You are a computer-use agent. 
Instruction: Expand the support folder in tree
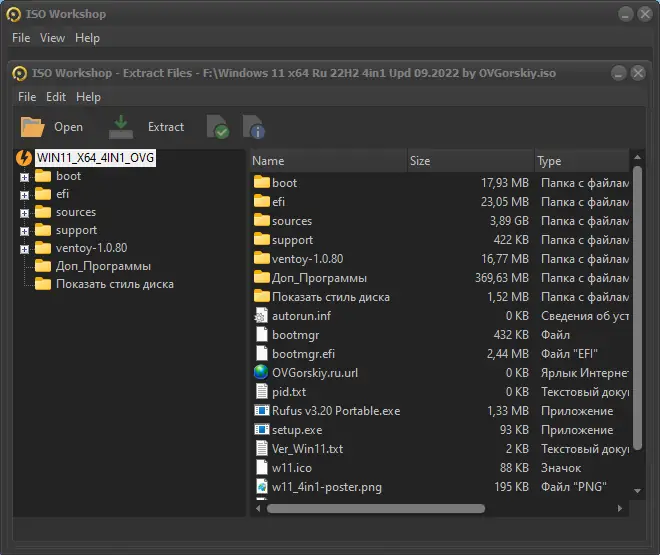24,231
